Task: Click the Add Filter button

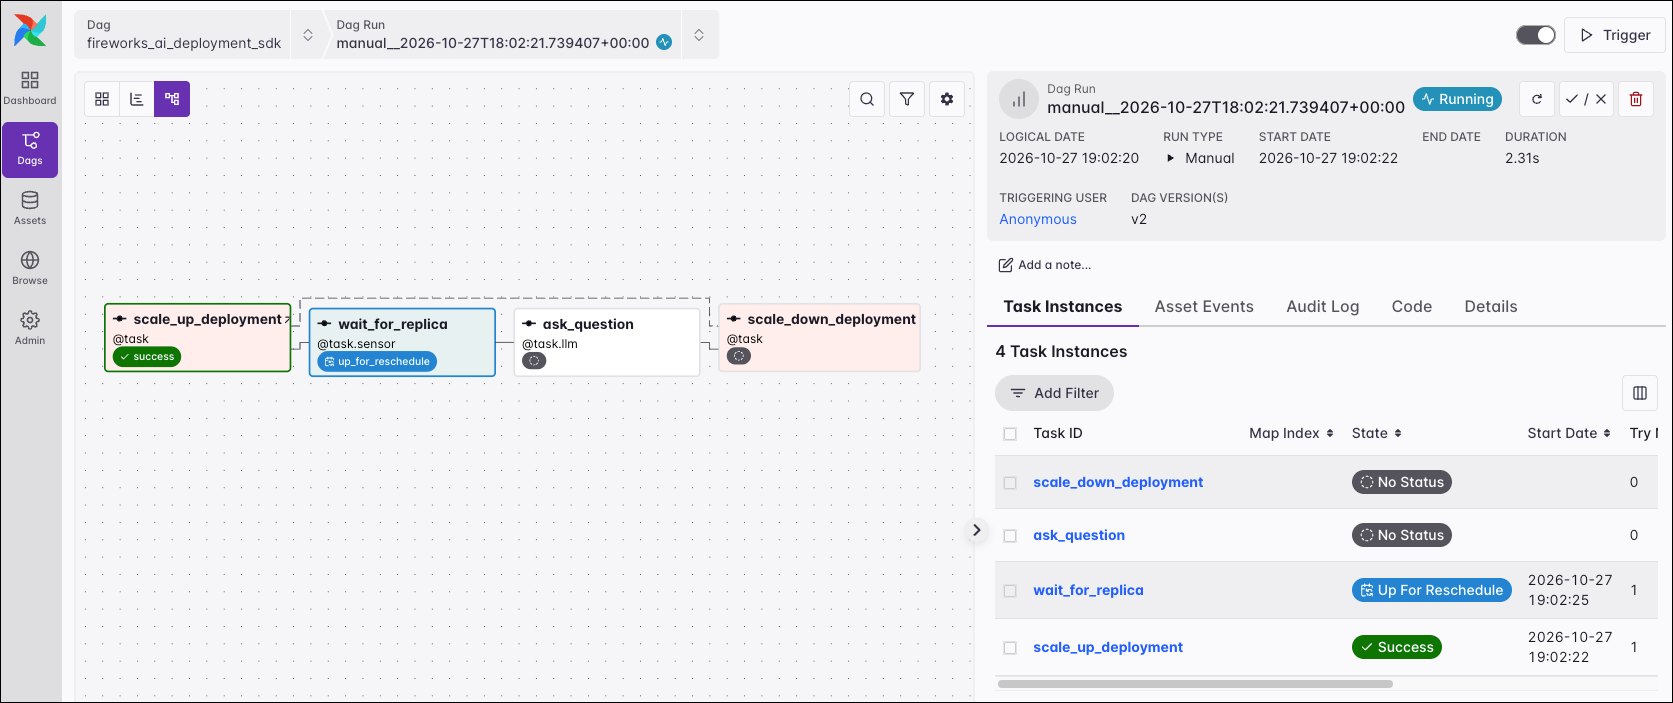Action: 1054,393
